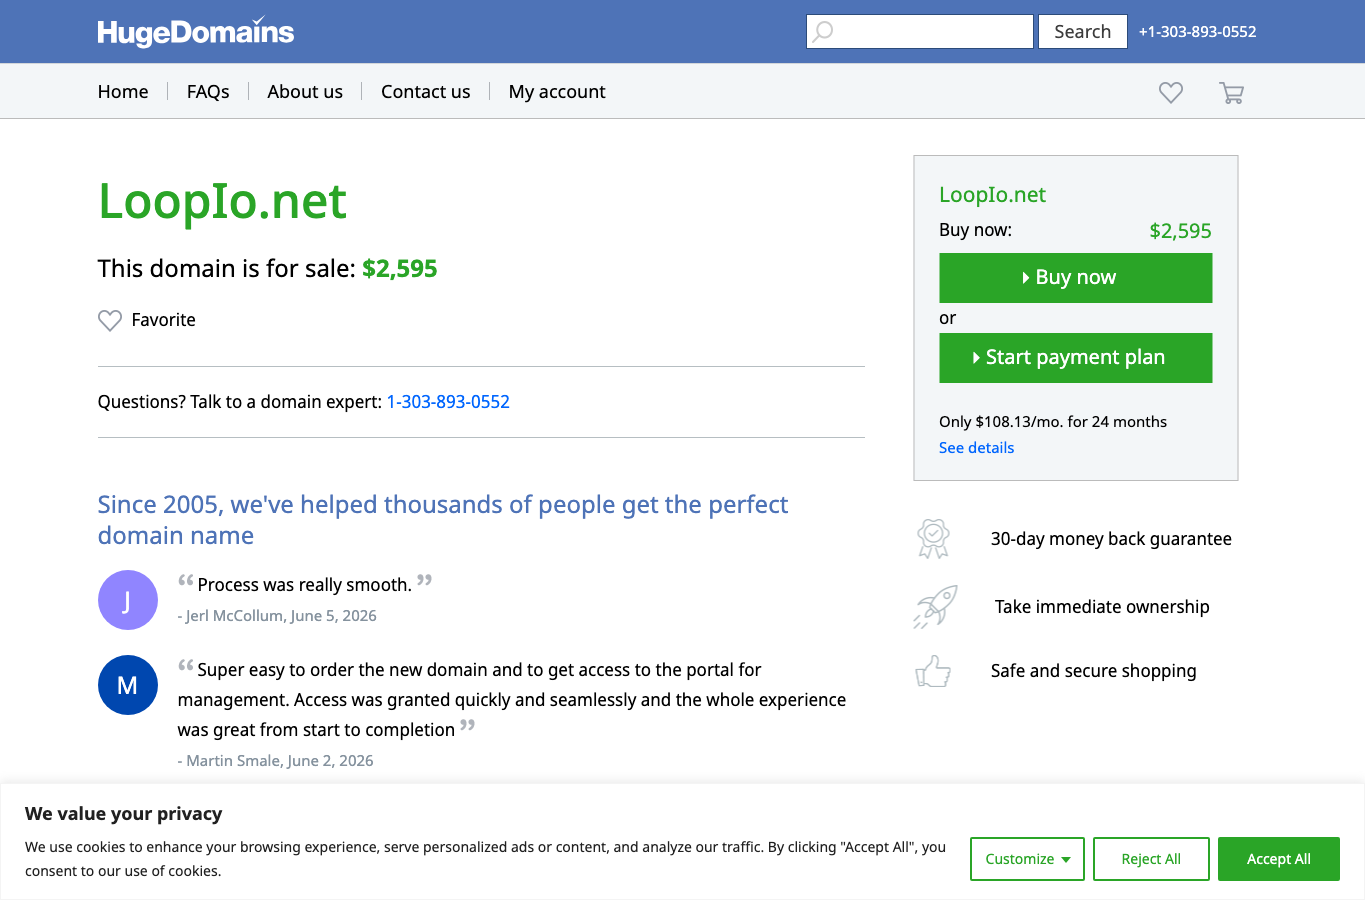
Task: Open the FAQs menu item
Action: (x=208, y=91)
